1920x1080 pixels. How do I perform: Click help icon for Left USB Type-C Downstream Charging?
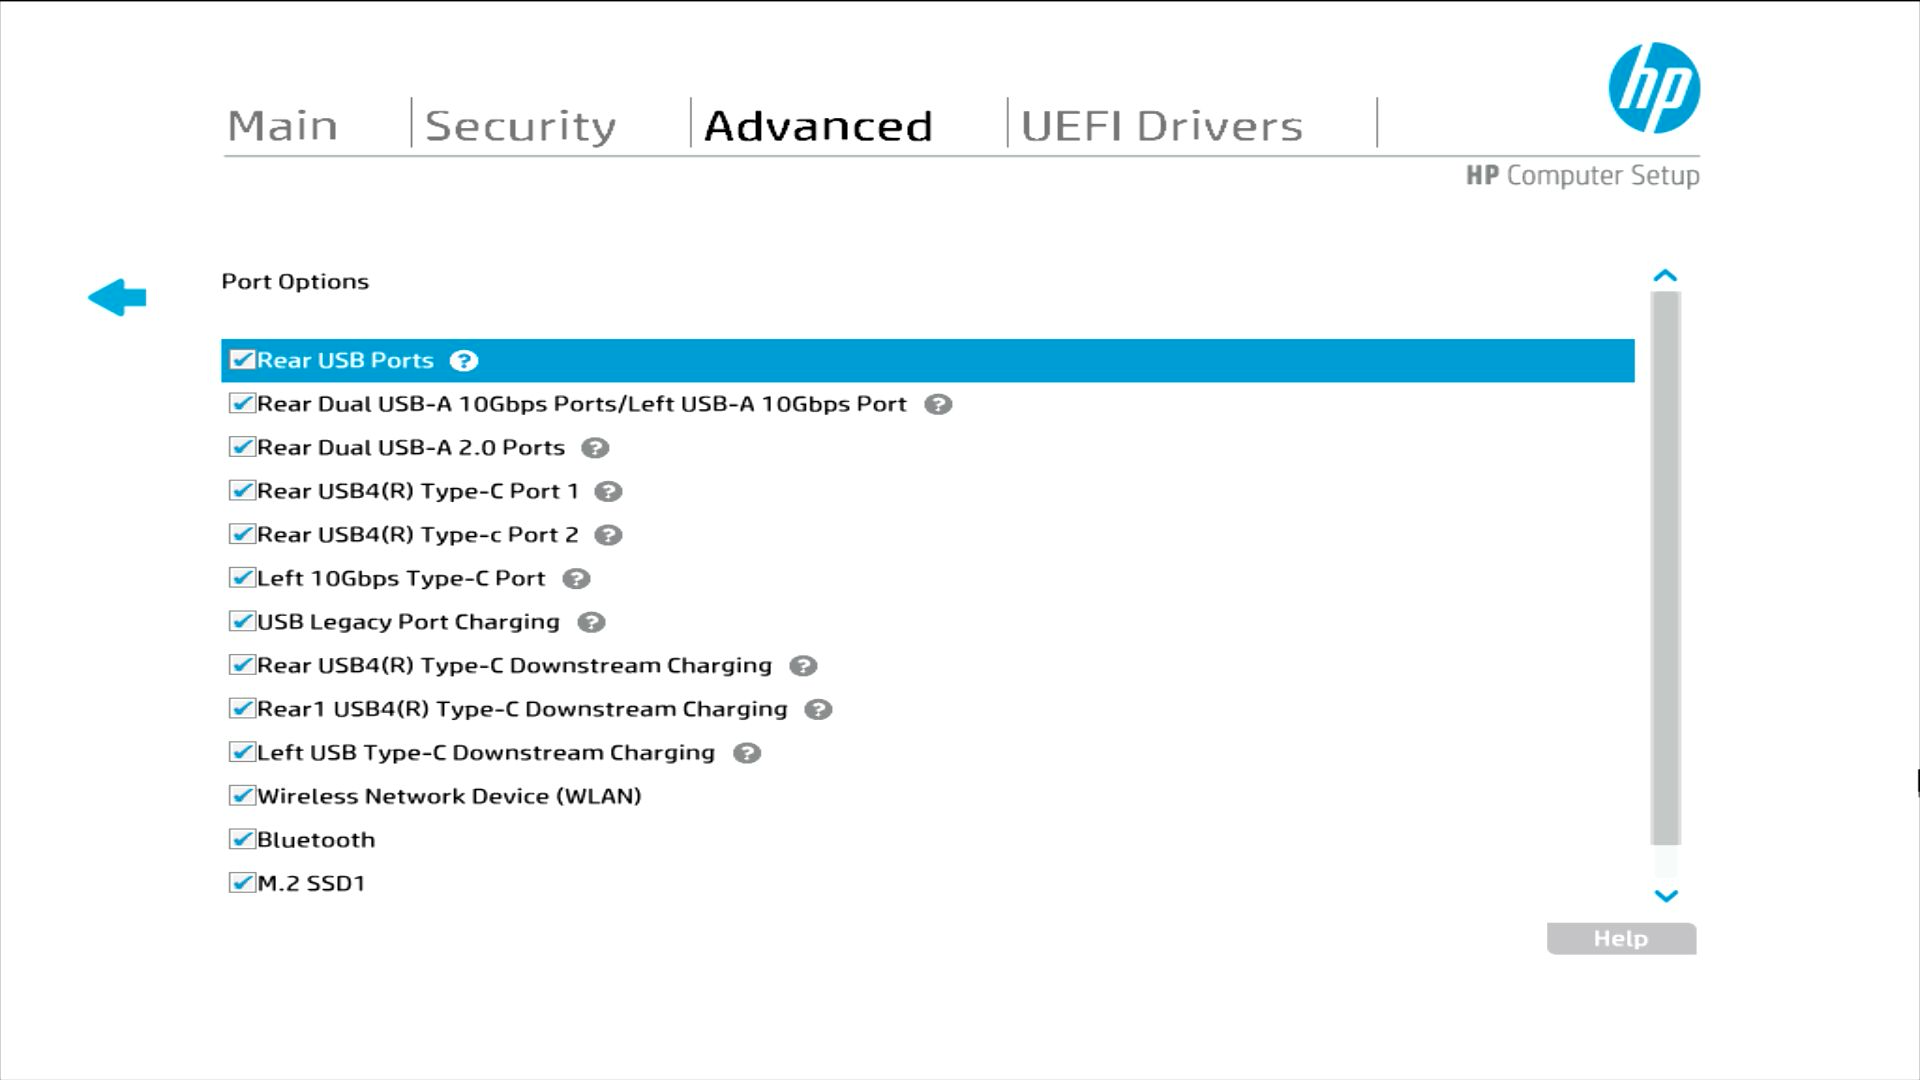point(747,753)
